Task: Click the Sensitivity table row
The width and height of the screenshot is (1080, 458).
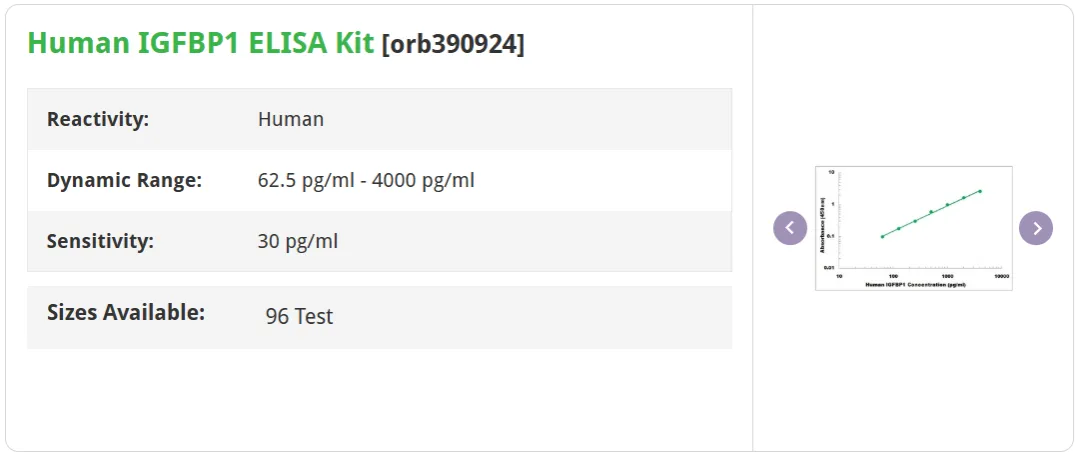Action: click(380, 242)
